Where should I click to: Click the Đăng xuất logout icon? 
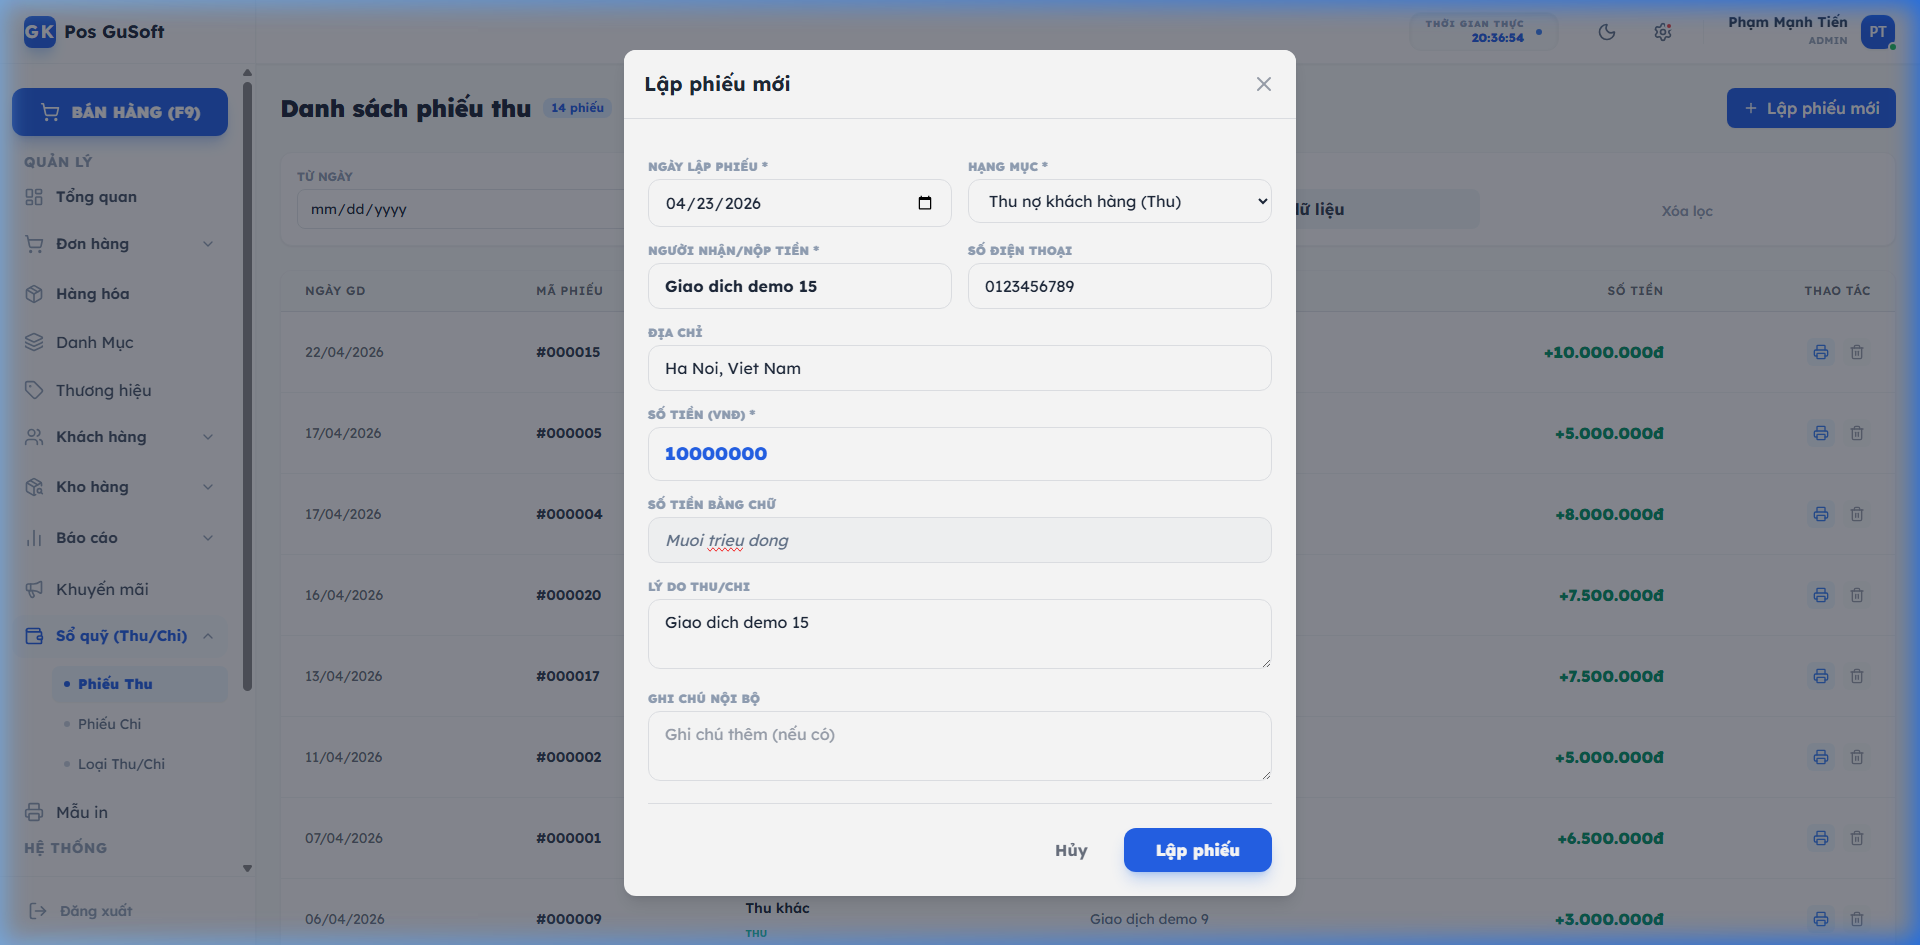pyautogui.click(x=39, y=911)
